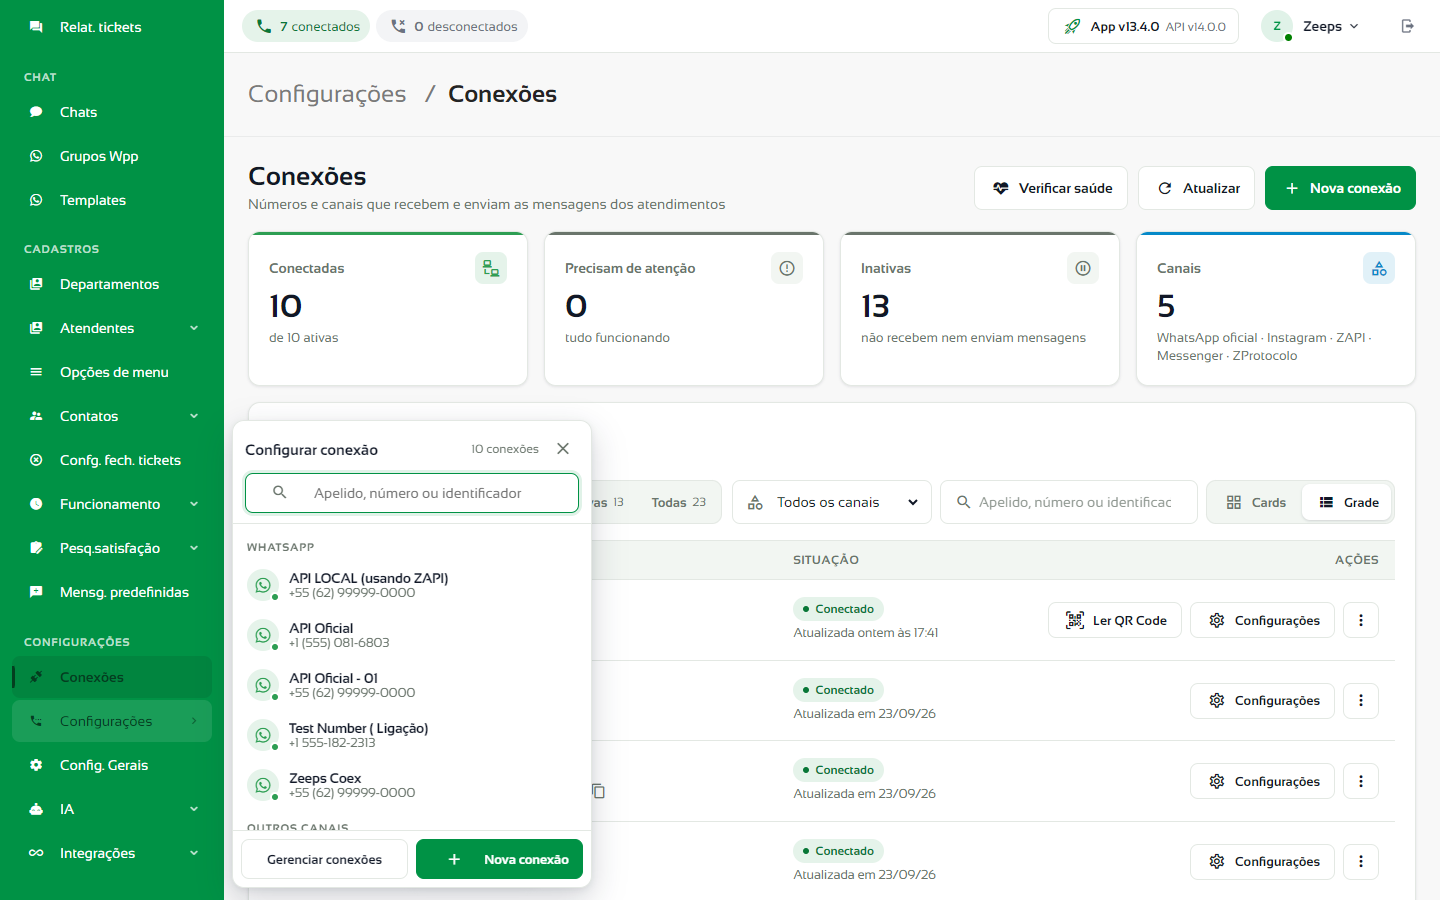Click the Conectadas card icon

coord(491,268)
